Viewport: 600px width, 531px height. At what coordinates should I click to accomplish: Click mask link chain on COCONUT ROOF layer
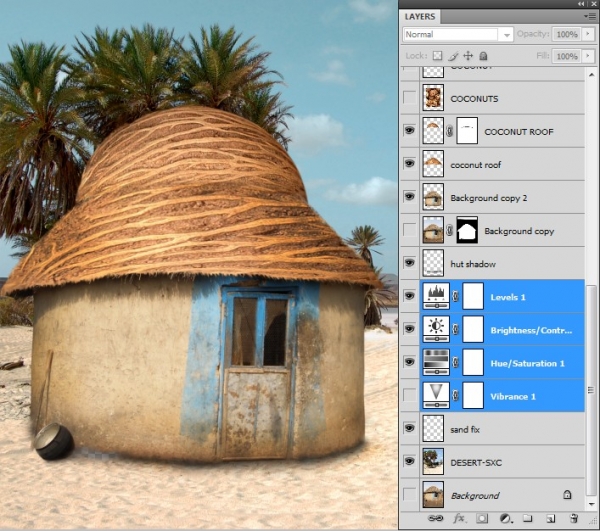coord(450,131)
